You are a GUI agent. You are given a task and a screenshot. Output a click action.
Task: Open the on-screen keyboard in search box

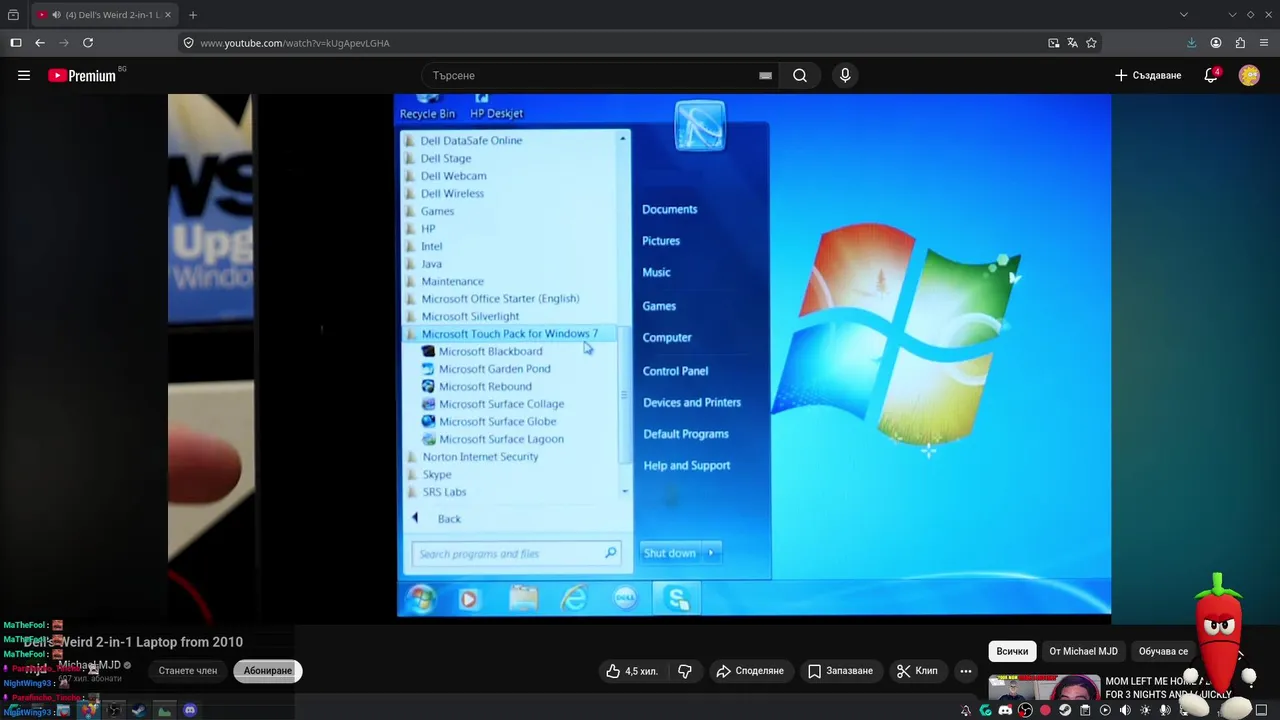765,75
